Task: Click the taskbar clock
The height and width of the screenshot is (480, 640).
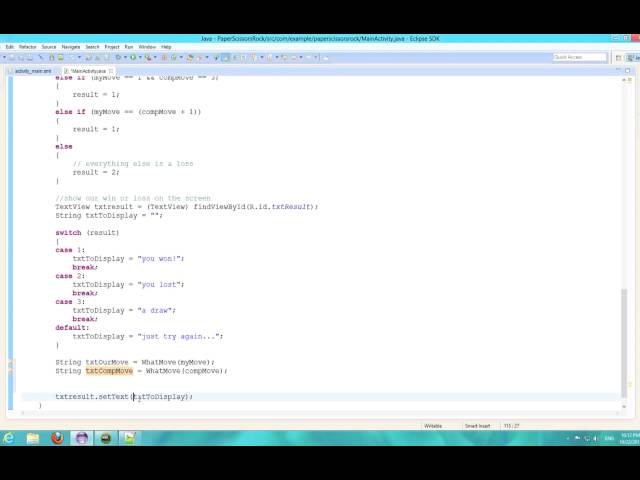Action: click(x=629, y=438)
